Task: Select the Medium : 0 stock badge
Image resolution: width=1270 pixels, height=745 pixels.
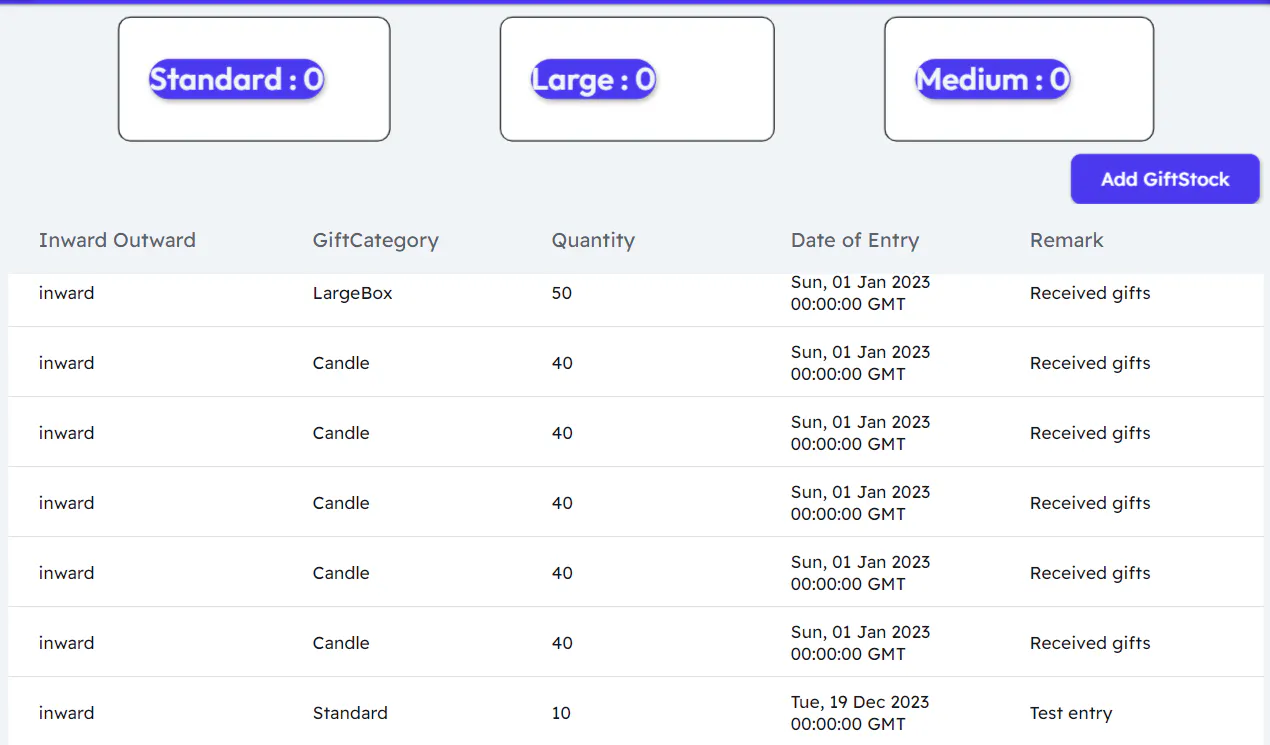Action: 993,79
